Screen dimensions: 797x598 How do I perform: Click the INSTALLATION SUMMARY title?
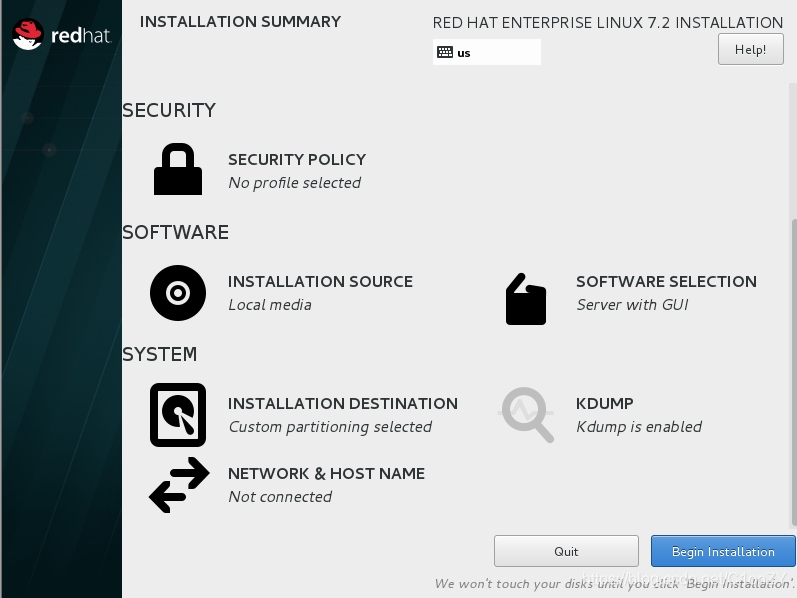240,22
